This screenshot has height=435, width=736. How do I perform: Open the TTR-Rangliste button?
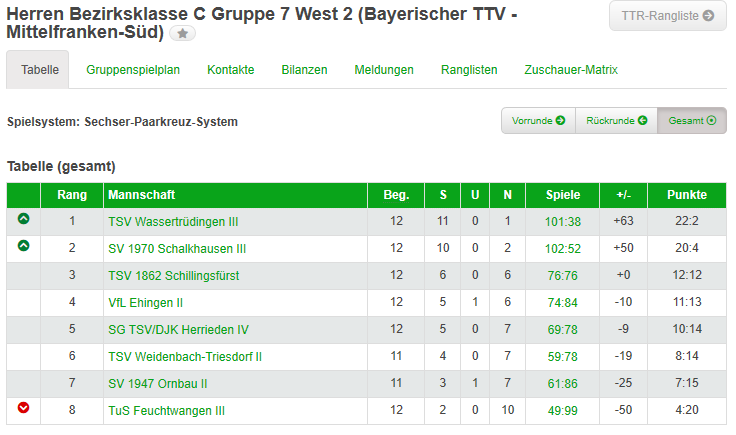pos(667,16)
